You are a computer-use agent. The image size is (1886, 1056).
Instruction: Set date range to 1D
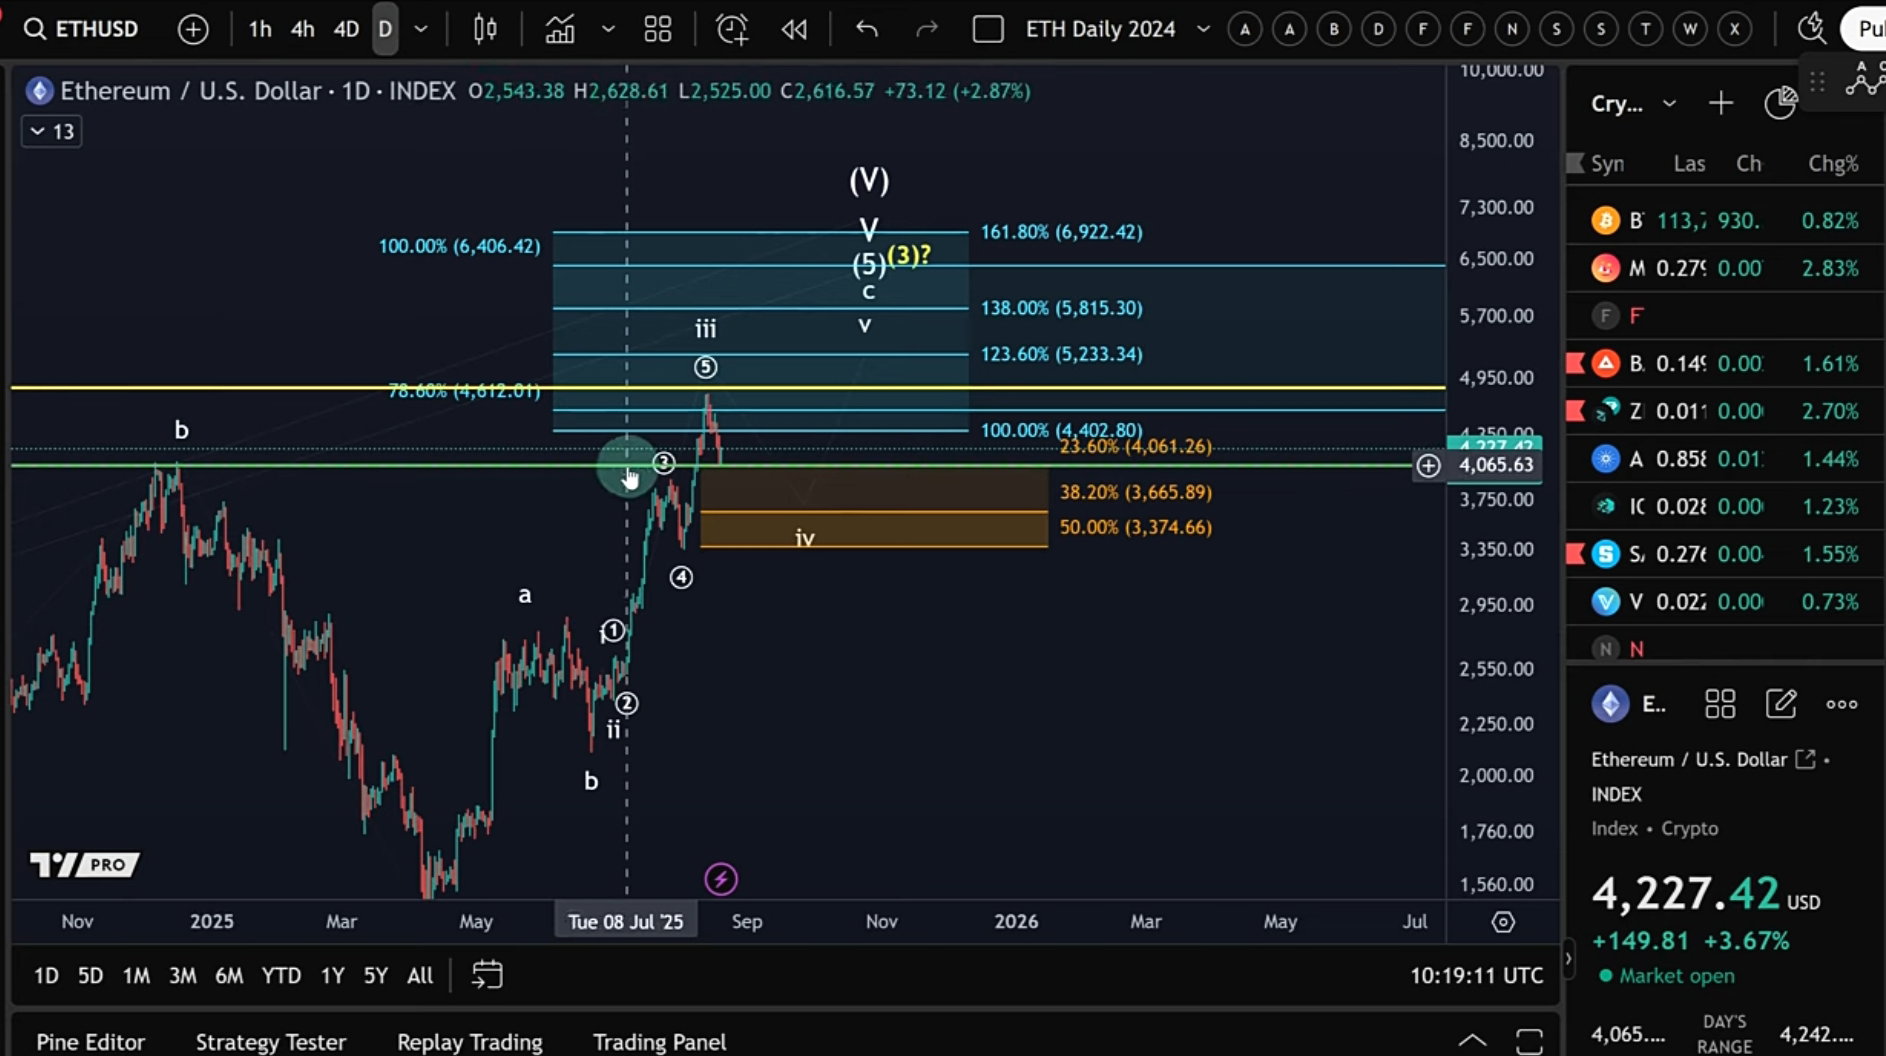pos(46,975)
